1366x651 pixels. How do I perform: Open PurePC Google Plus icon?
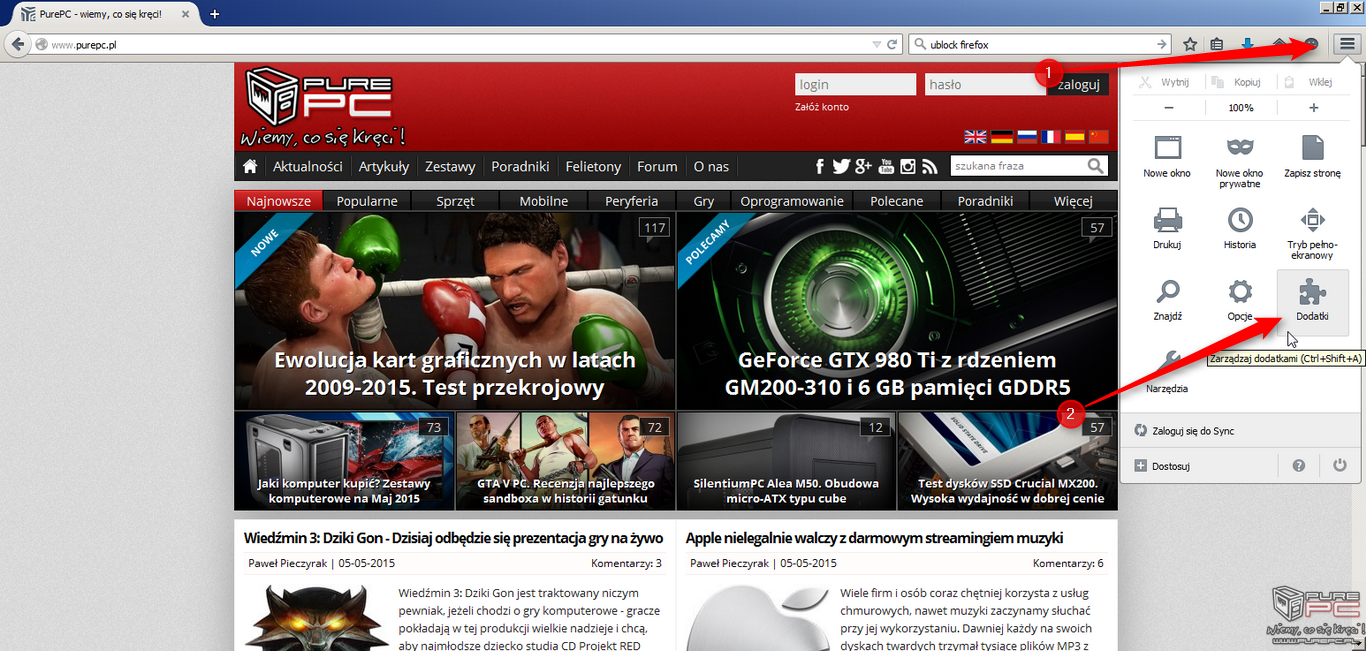864,166
